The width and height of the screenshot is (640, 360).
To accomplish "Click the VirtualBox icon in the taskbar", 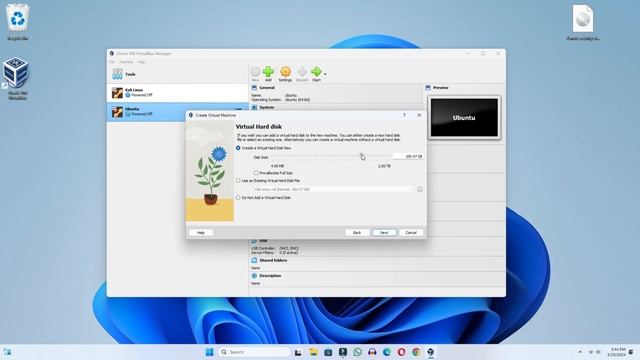I will point(431,352).
